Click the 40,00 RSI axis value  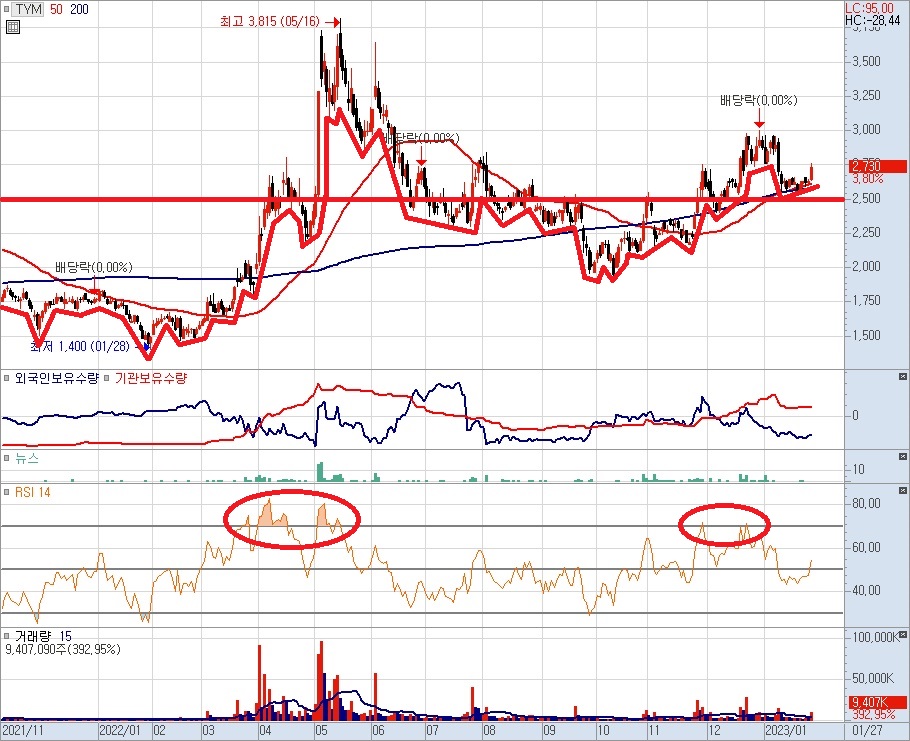[x=866, y=591]
